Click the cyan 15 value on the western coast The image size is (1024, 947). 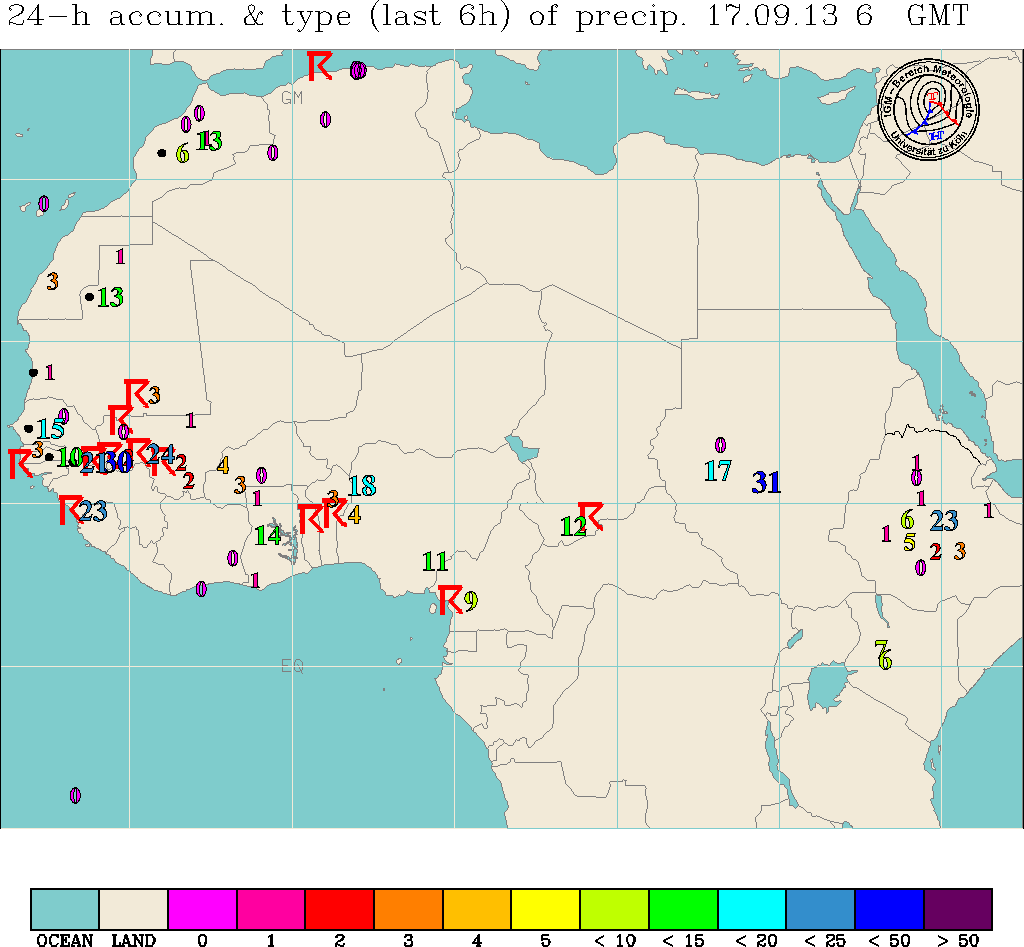click(x=50, y=429)
